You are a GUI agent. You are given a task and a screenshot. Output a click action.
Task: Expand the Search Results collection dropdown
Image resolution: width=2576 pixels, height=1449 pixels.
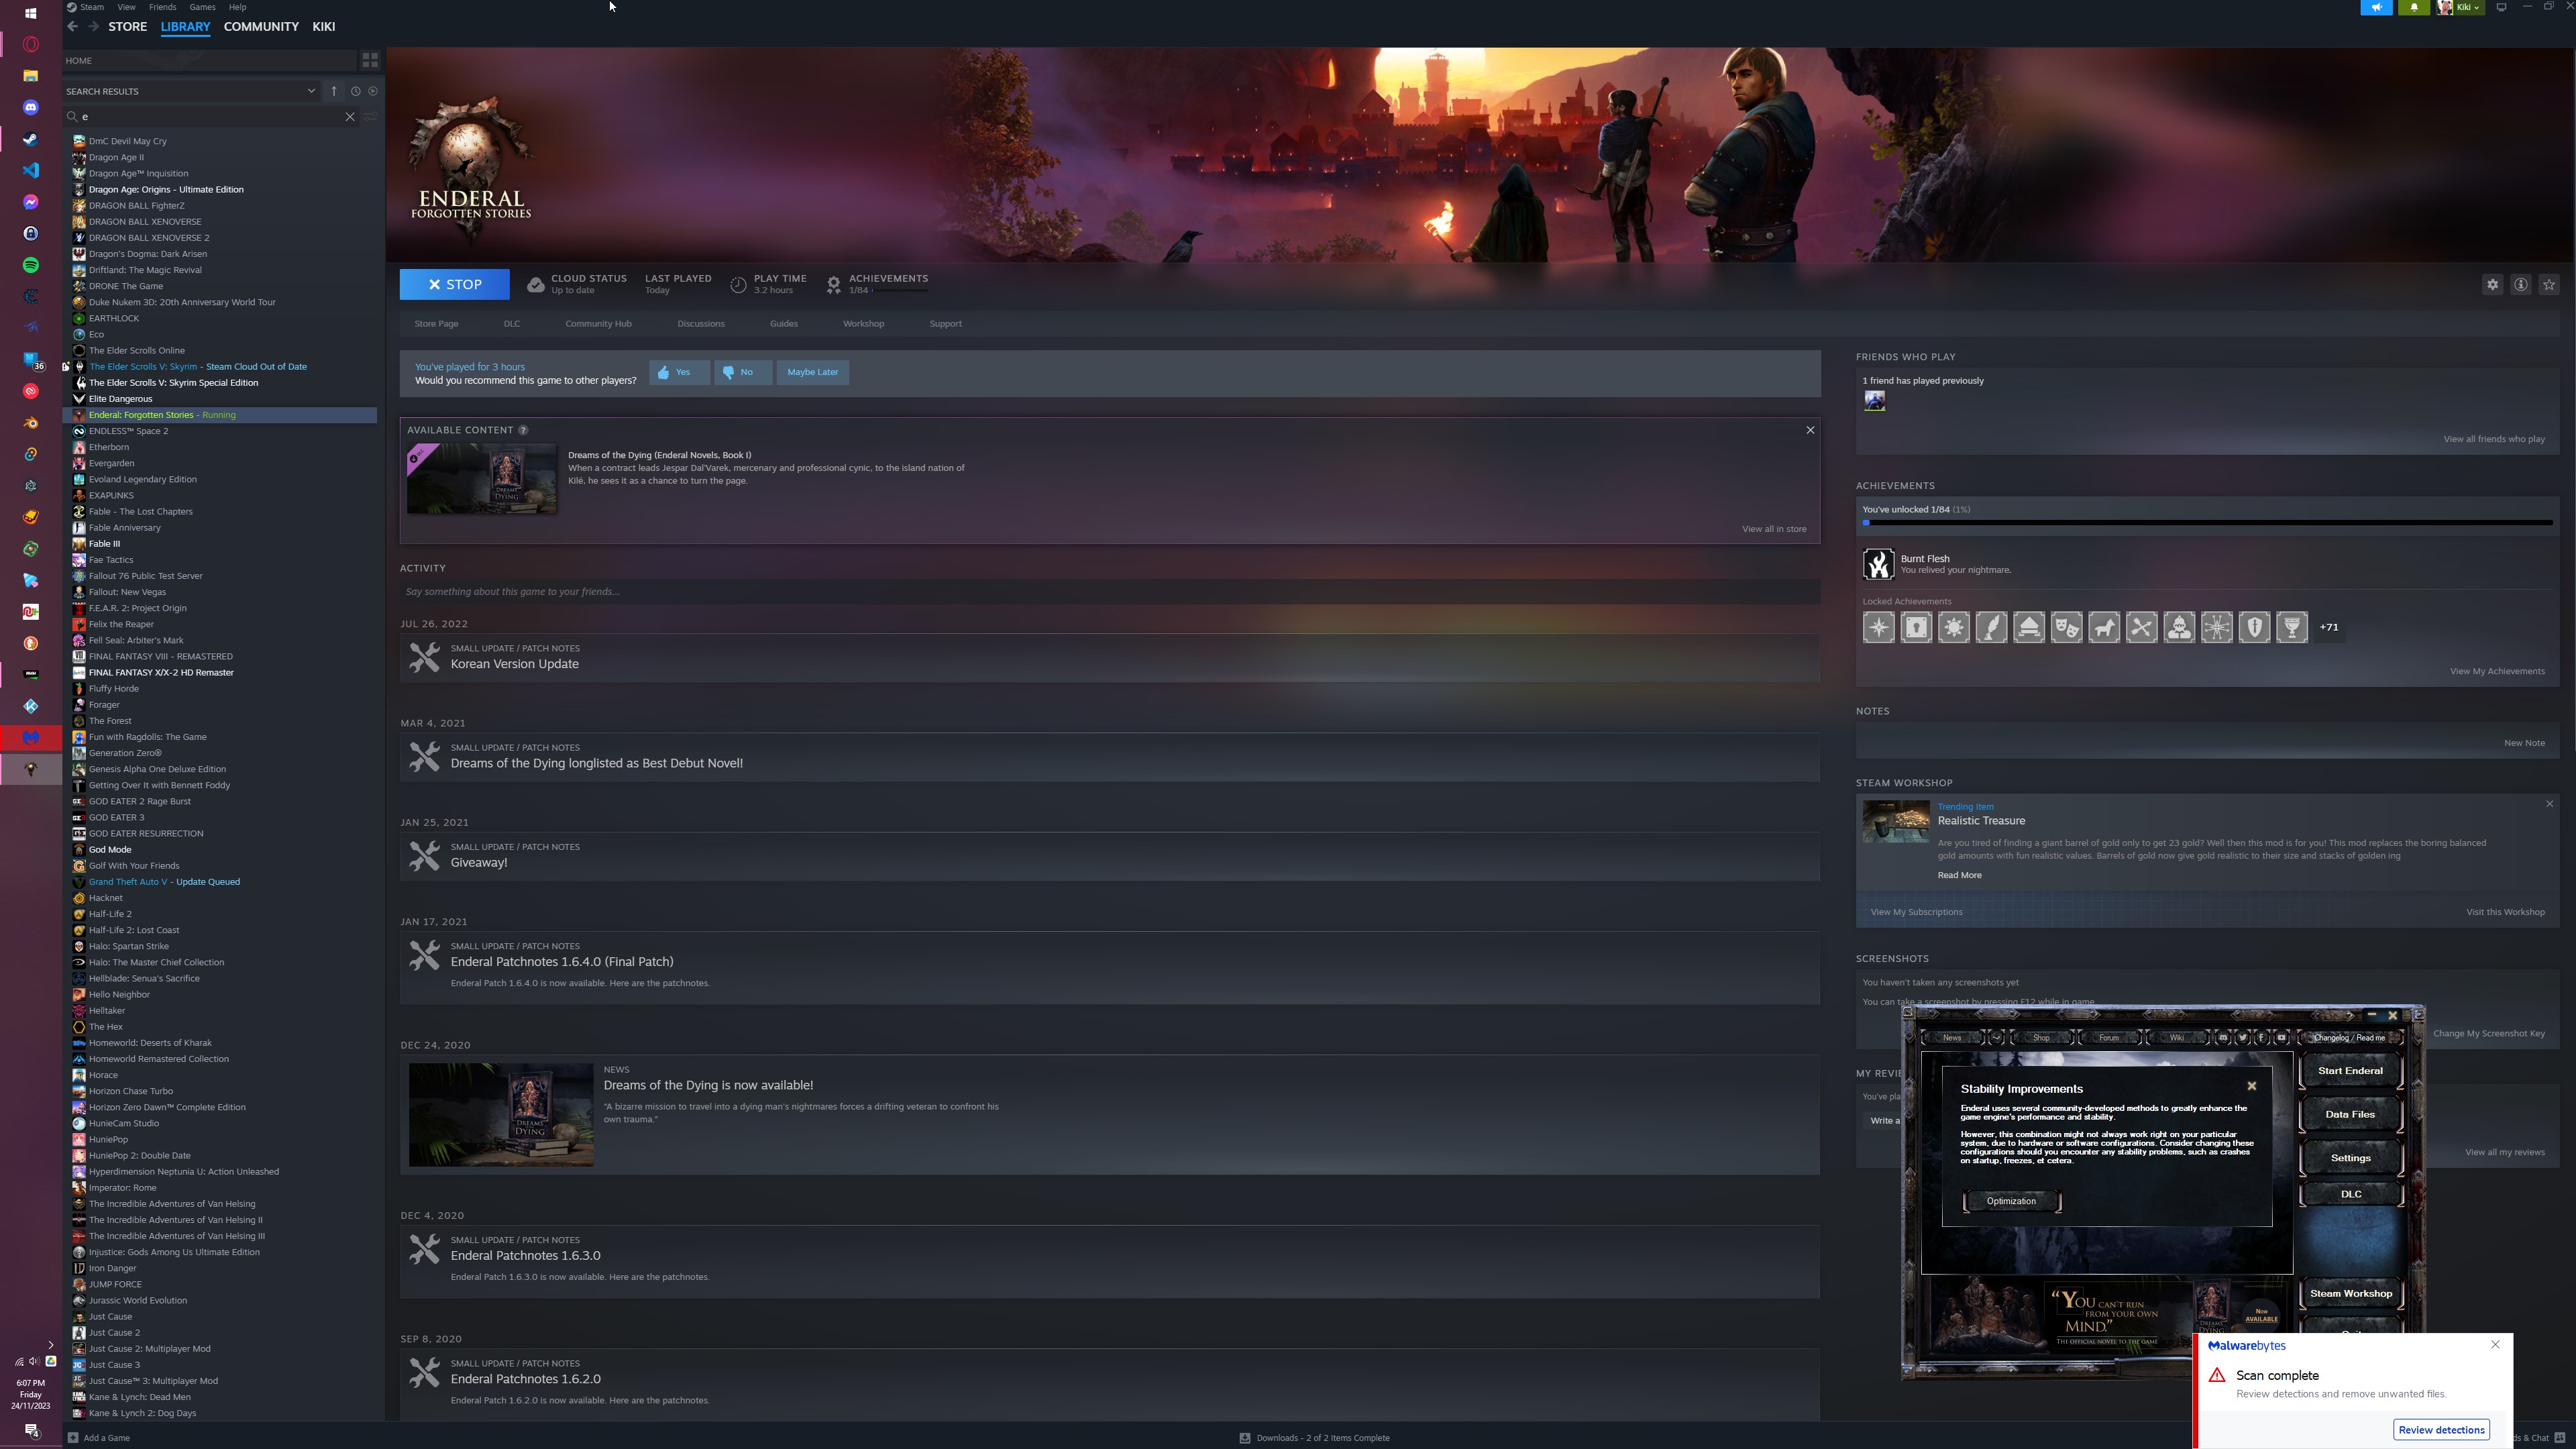311,91
